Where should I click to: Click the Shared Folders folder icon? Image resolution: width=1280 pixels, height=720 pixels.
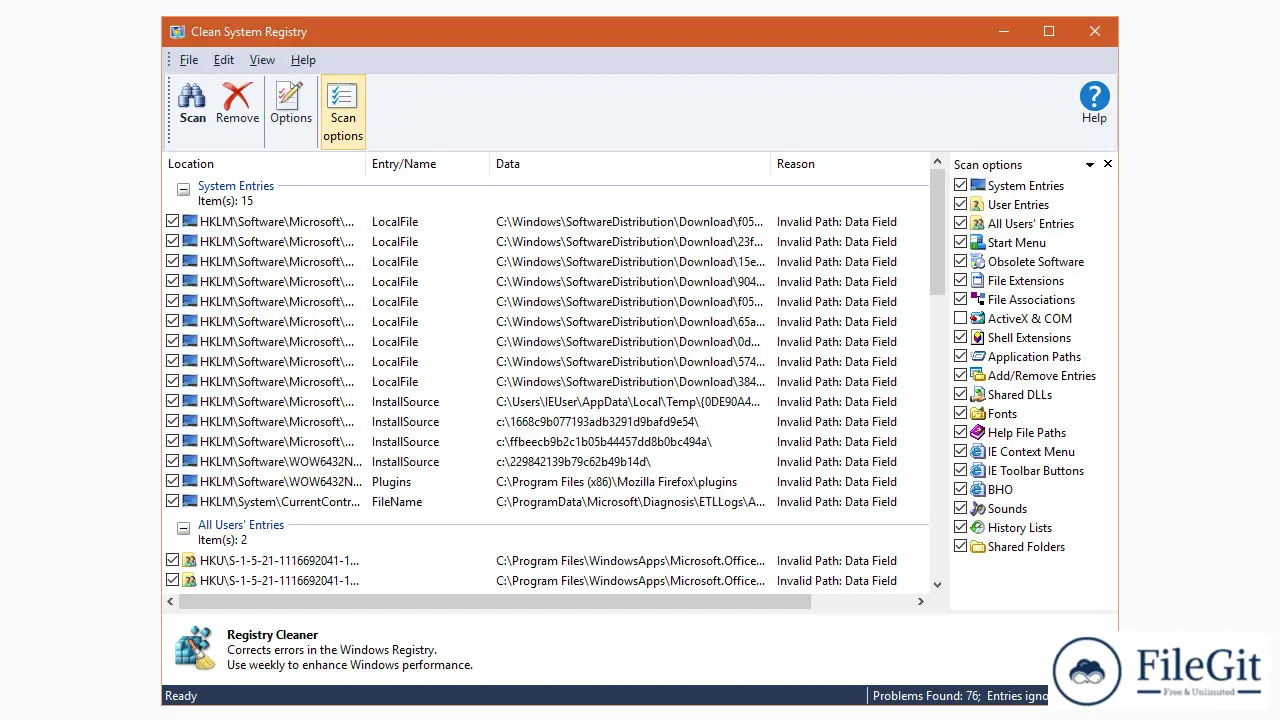click(978, 546)
